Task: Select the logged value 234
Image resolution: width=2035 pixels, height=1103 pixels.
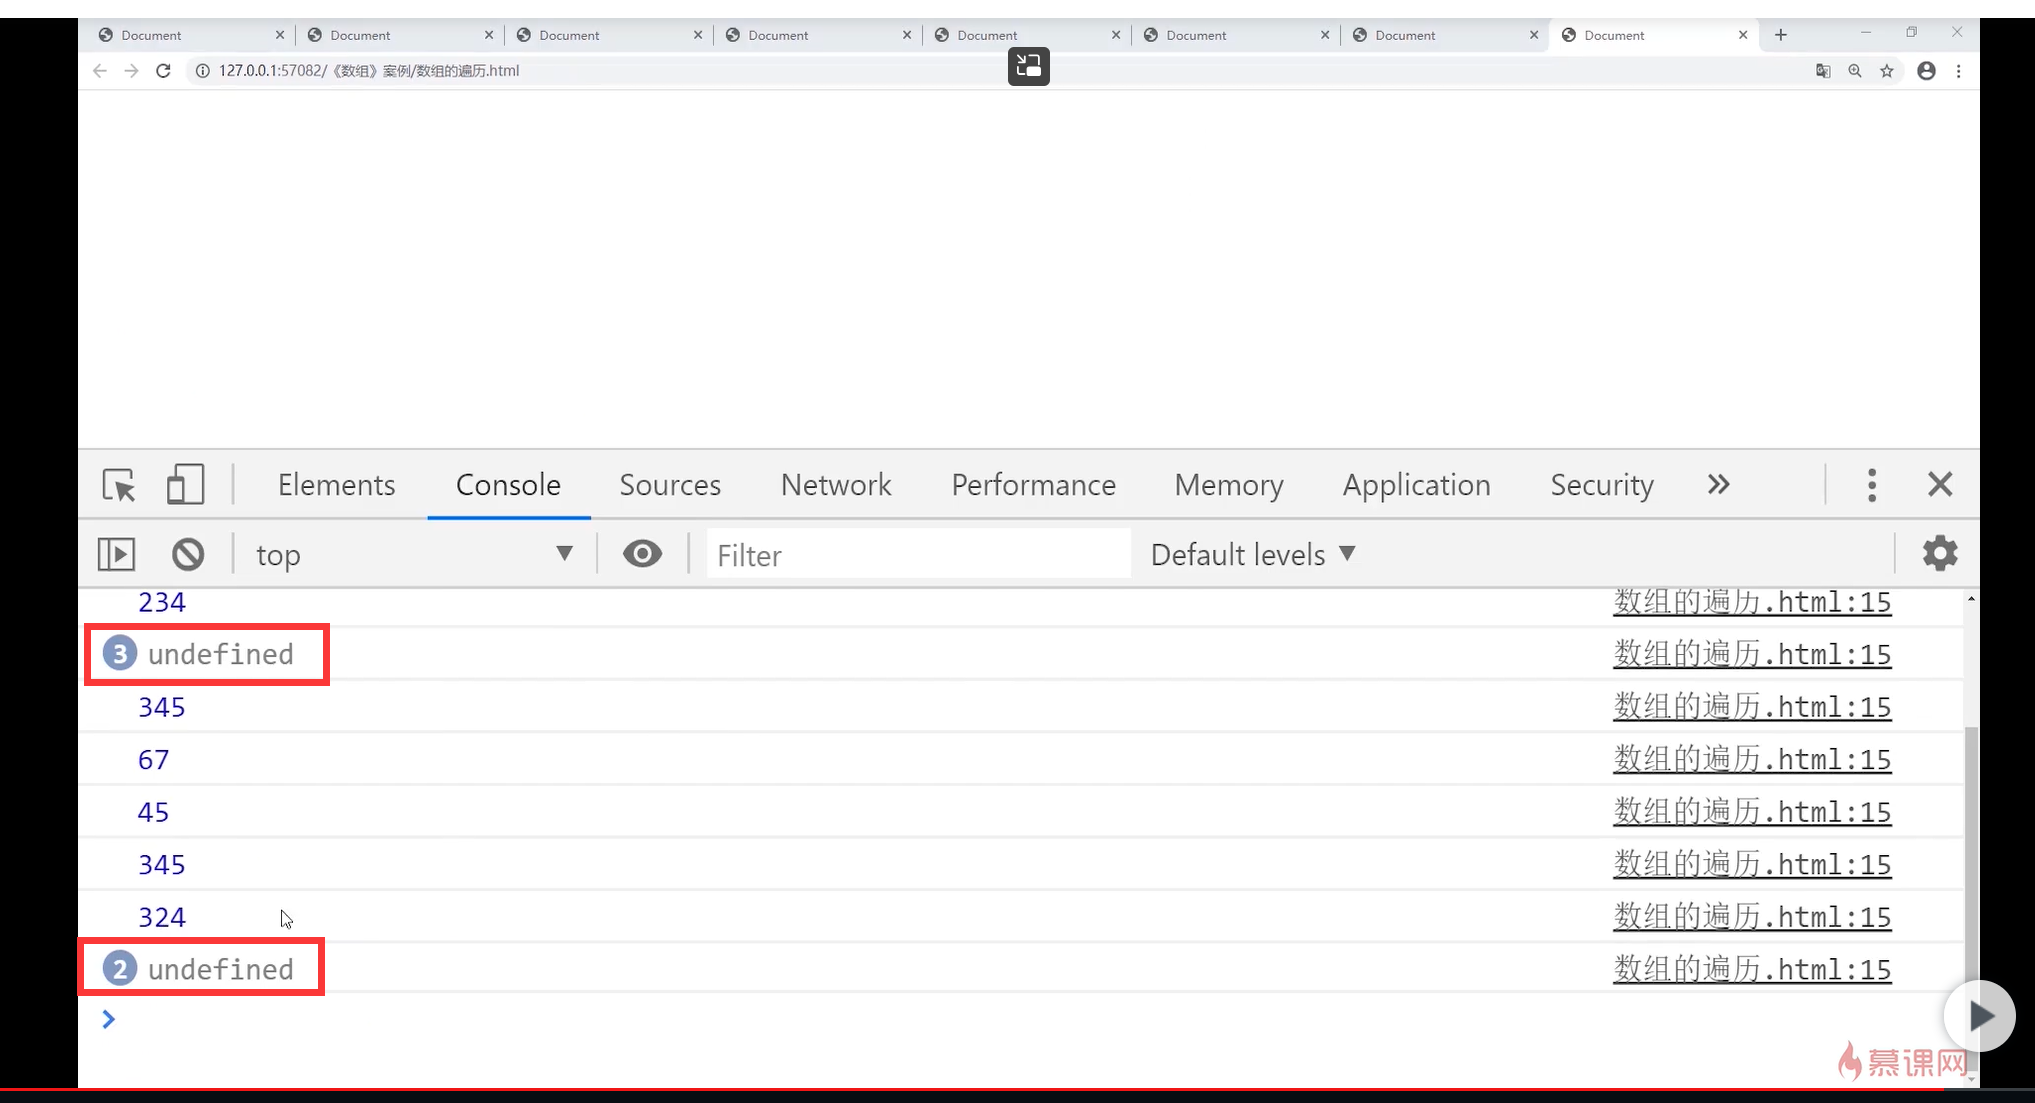Action: (162, 602)
